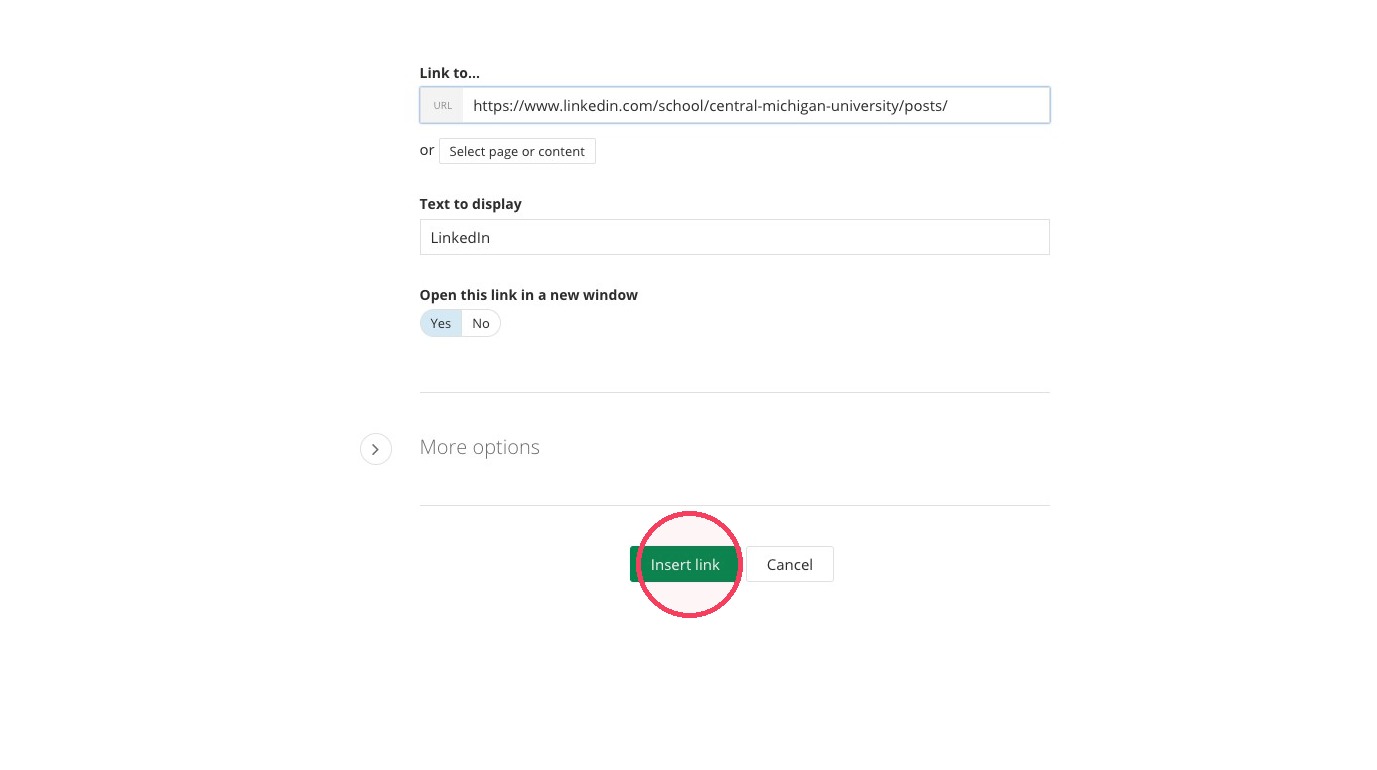Click the 'Text to display' label
The image size is (1377, 770).
click(471, 203)
